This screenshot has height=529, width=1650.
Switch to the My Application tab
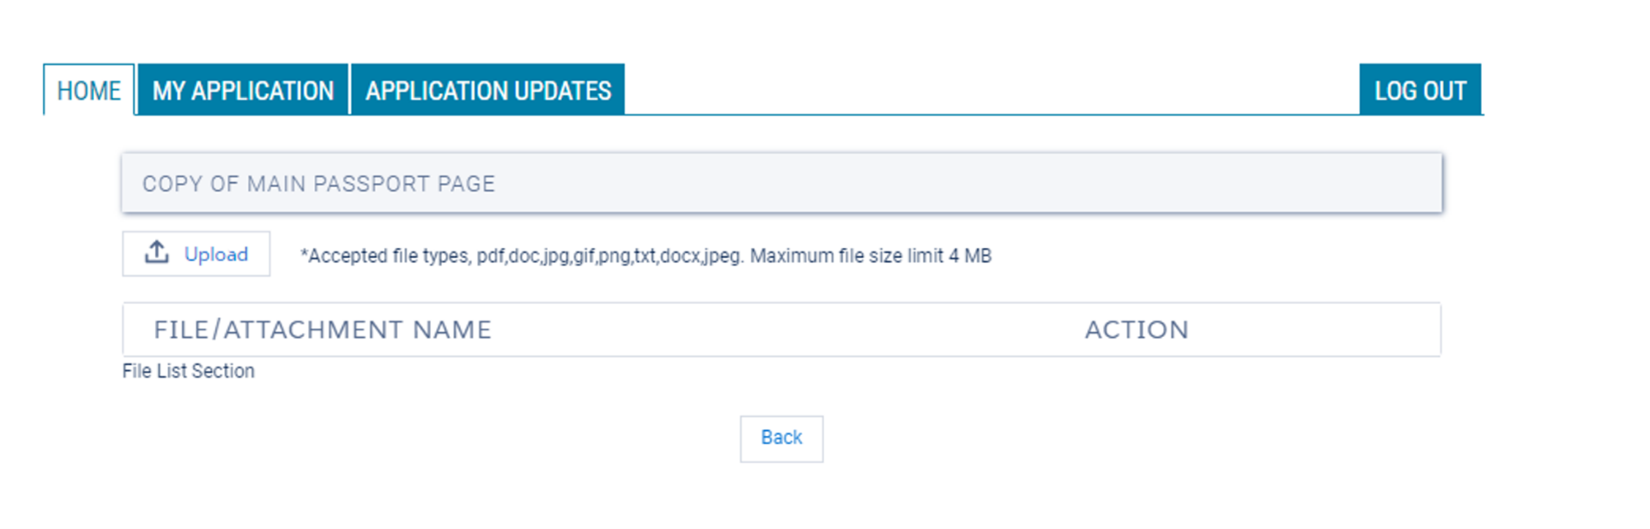click(243, 91)
